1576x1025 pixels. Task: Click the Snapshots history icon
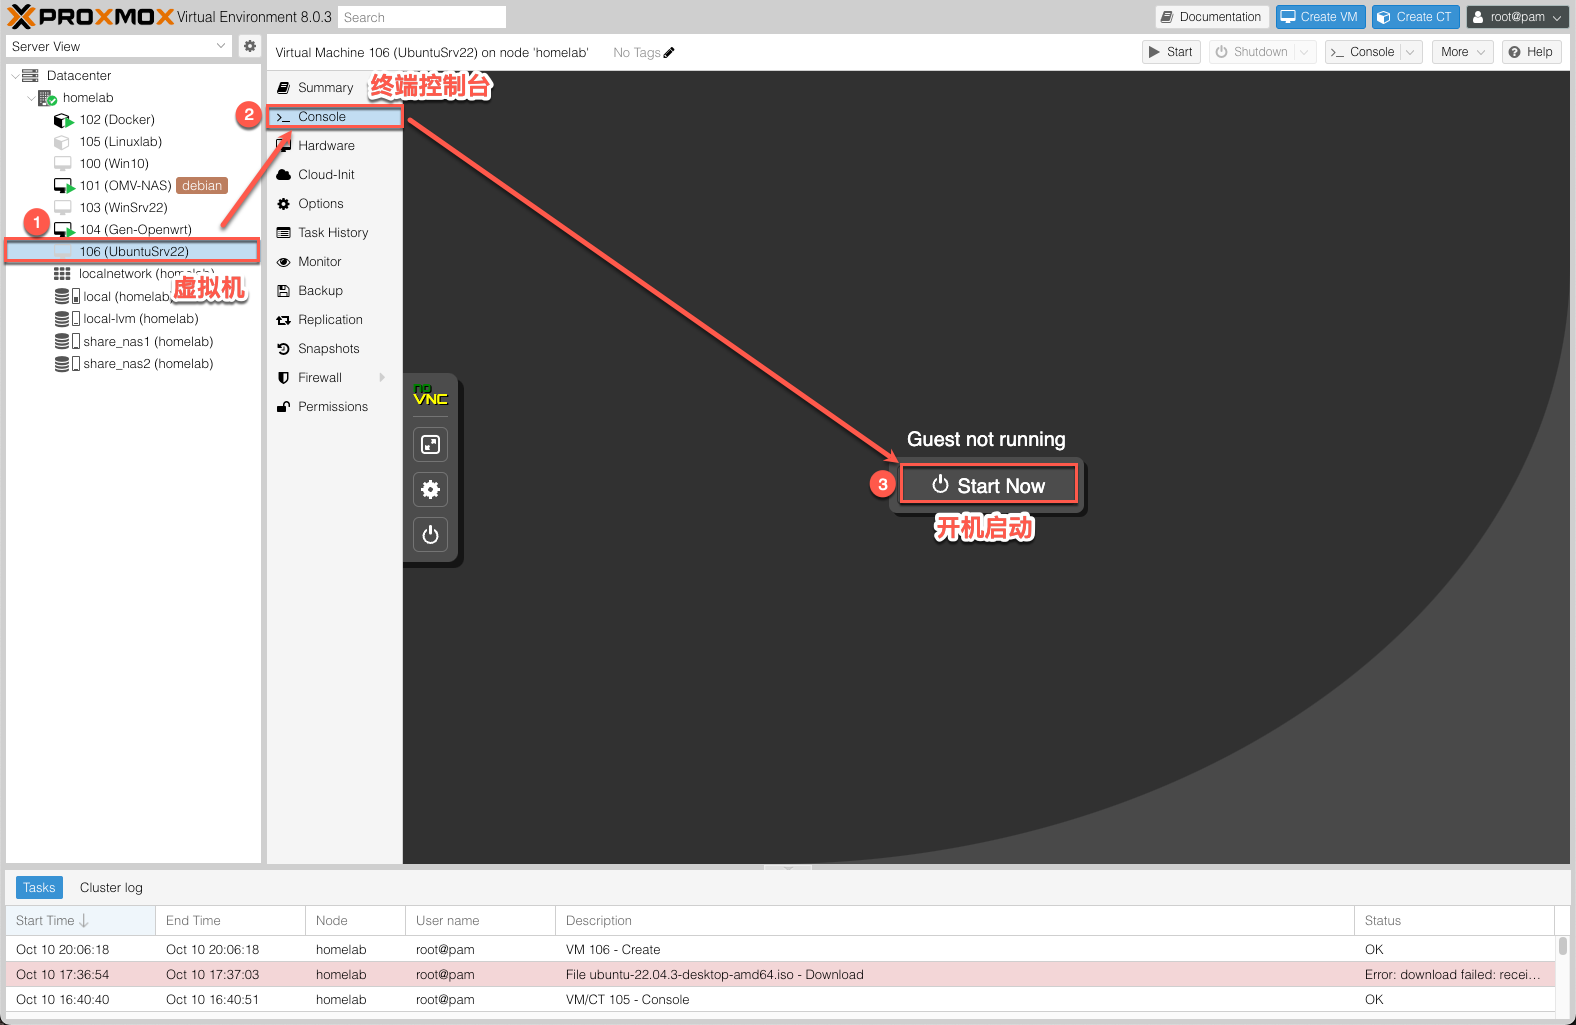coord(284,349)
